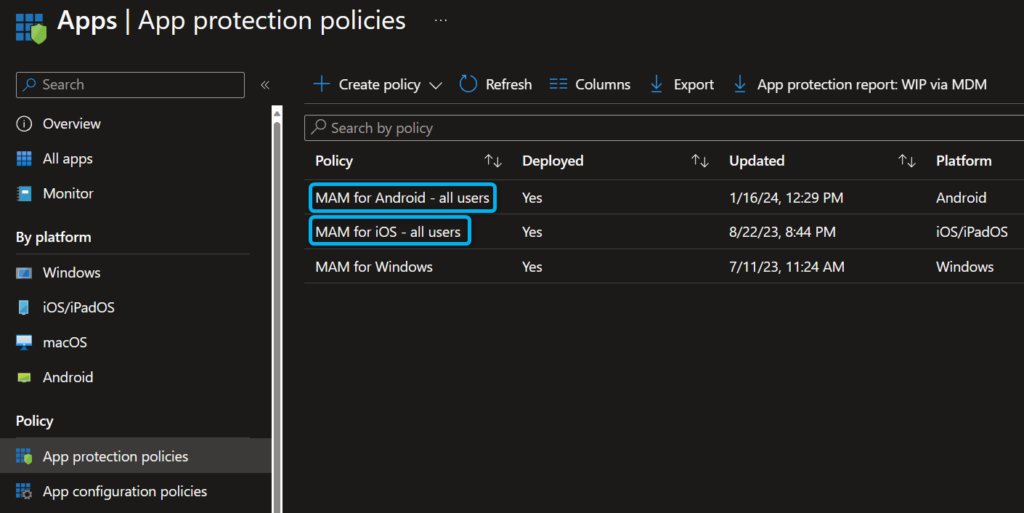This screenshot has height=513, width=1024.
Task: Collapse the sidebar with double chevron
Action: (264, 85)
